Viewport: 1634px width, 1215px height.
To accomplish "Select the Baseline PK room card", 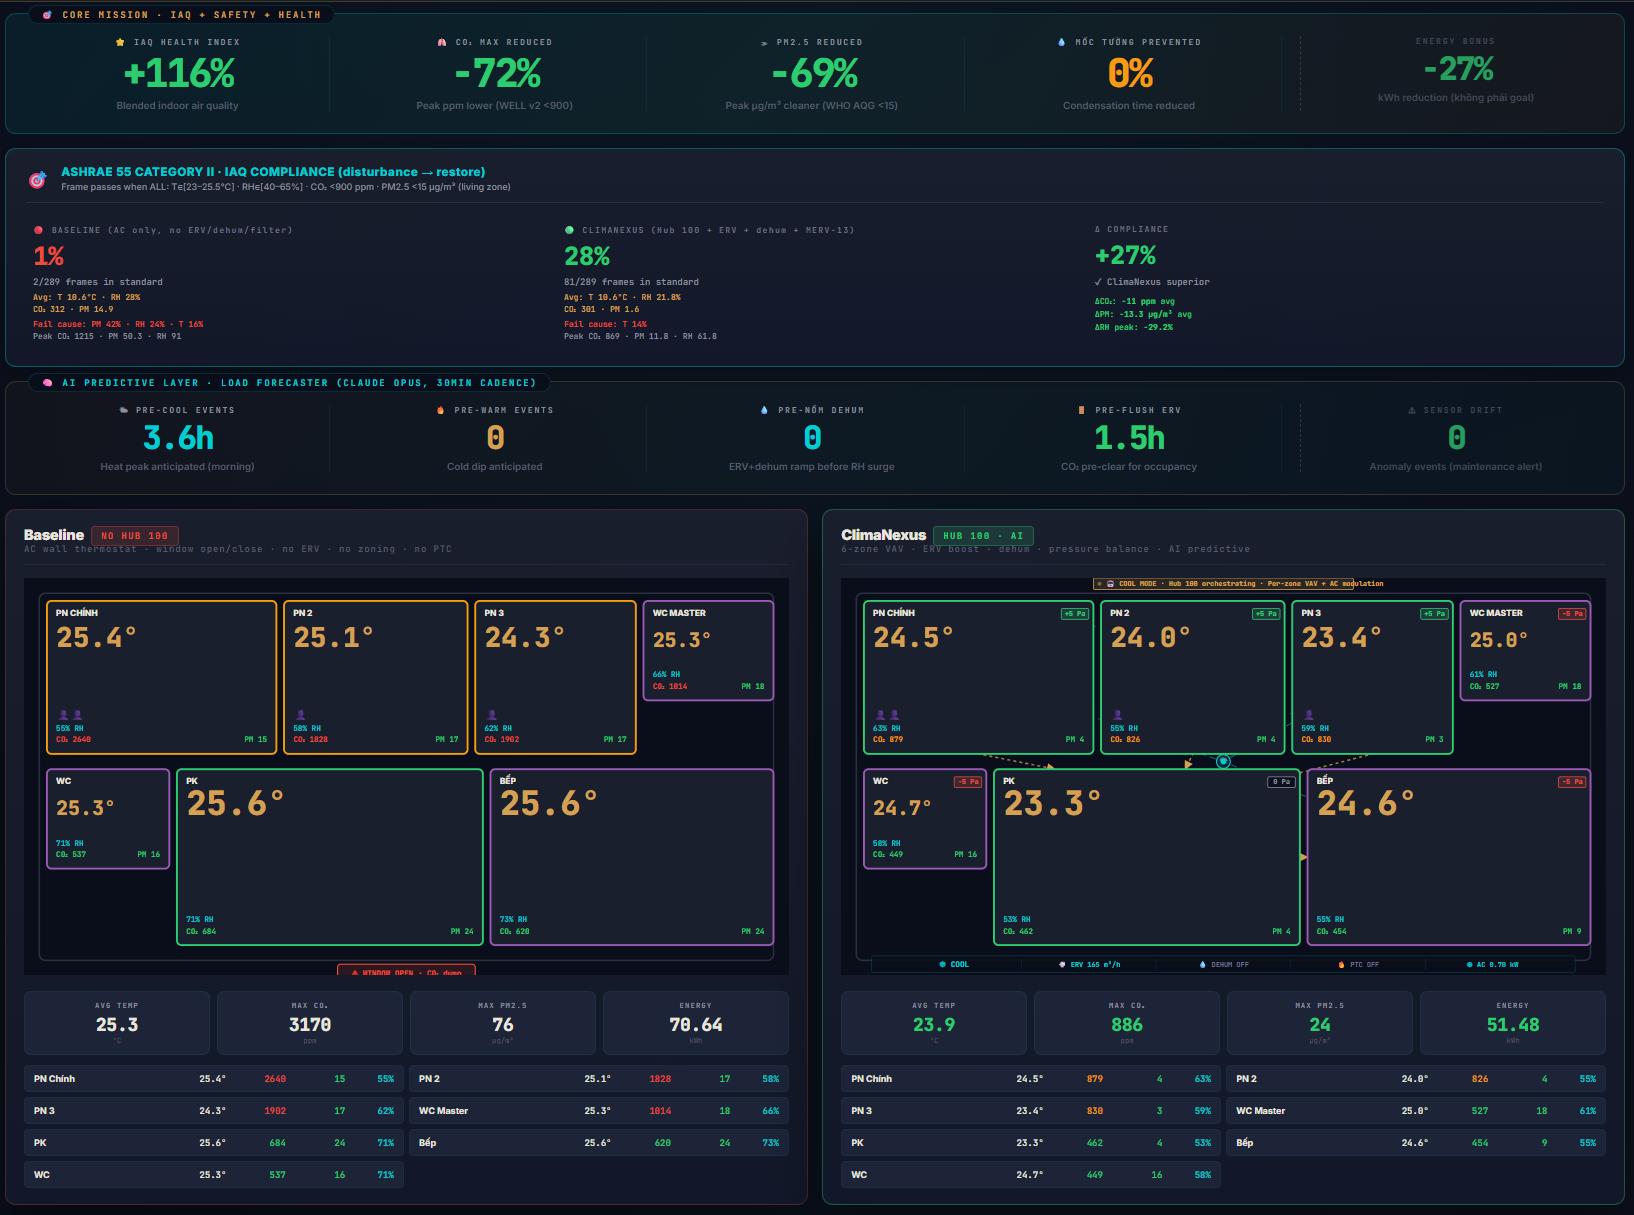I will [330, 857].
